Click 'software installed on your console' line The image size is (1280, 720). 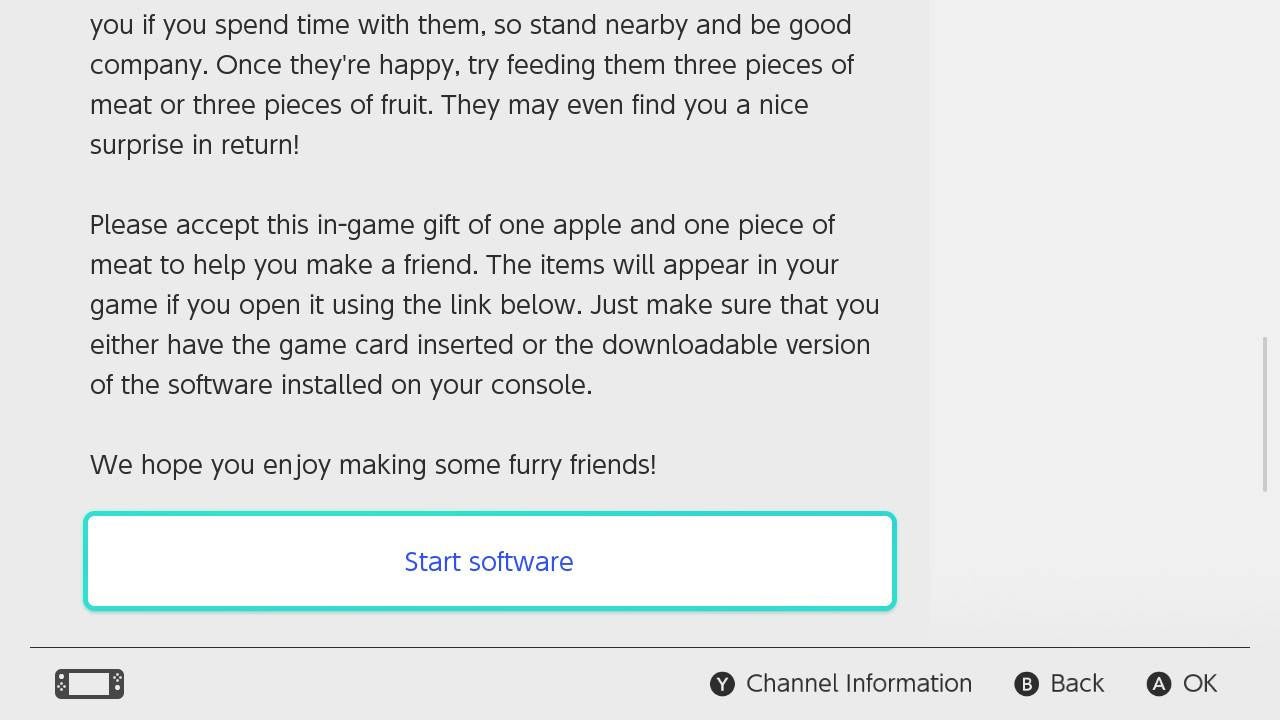[341, 385]
